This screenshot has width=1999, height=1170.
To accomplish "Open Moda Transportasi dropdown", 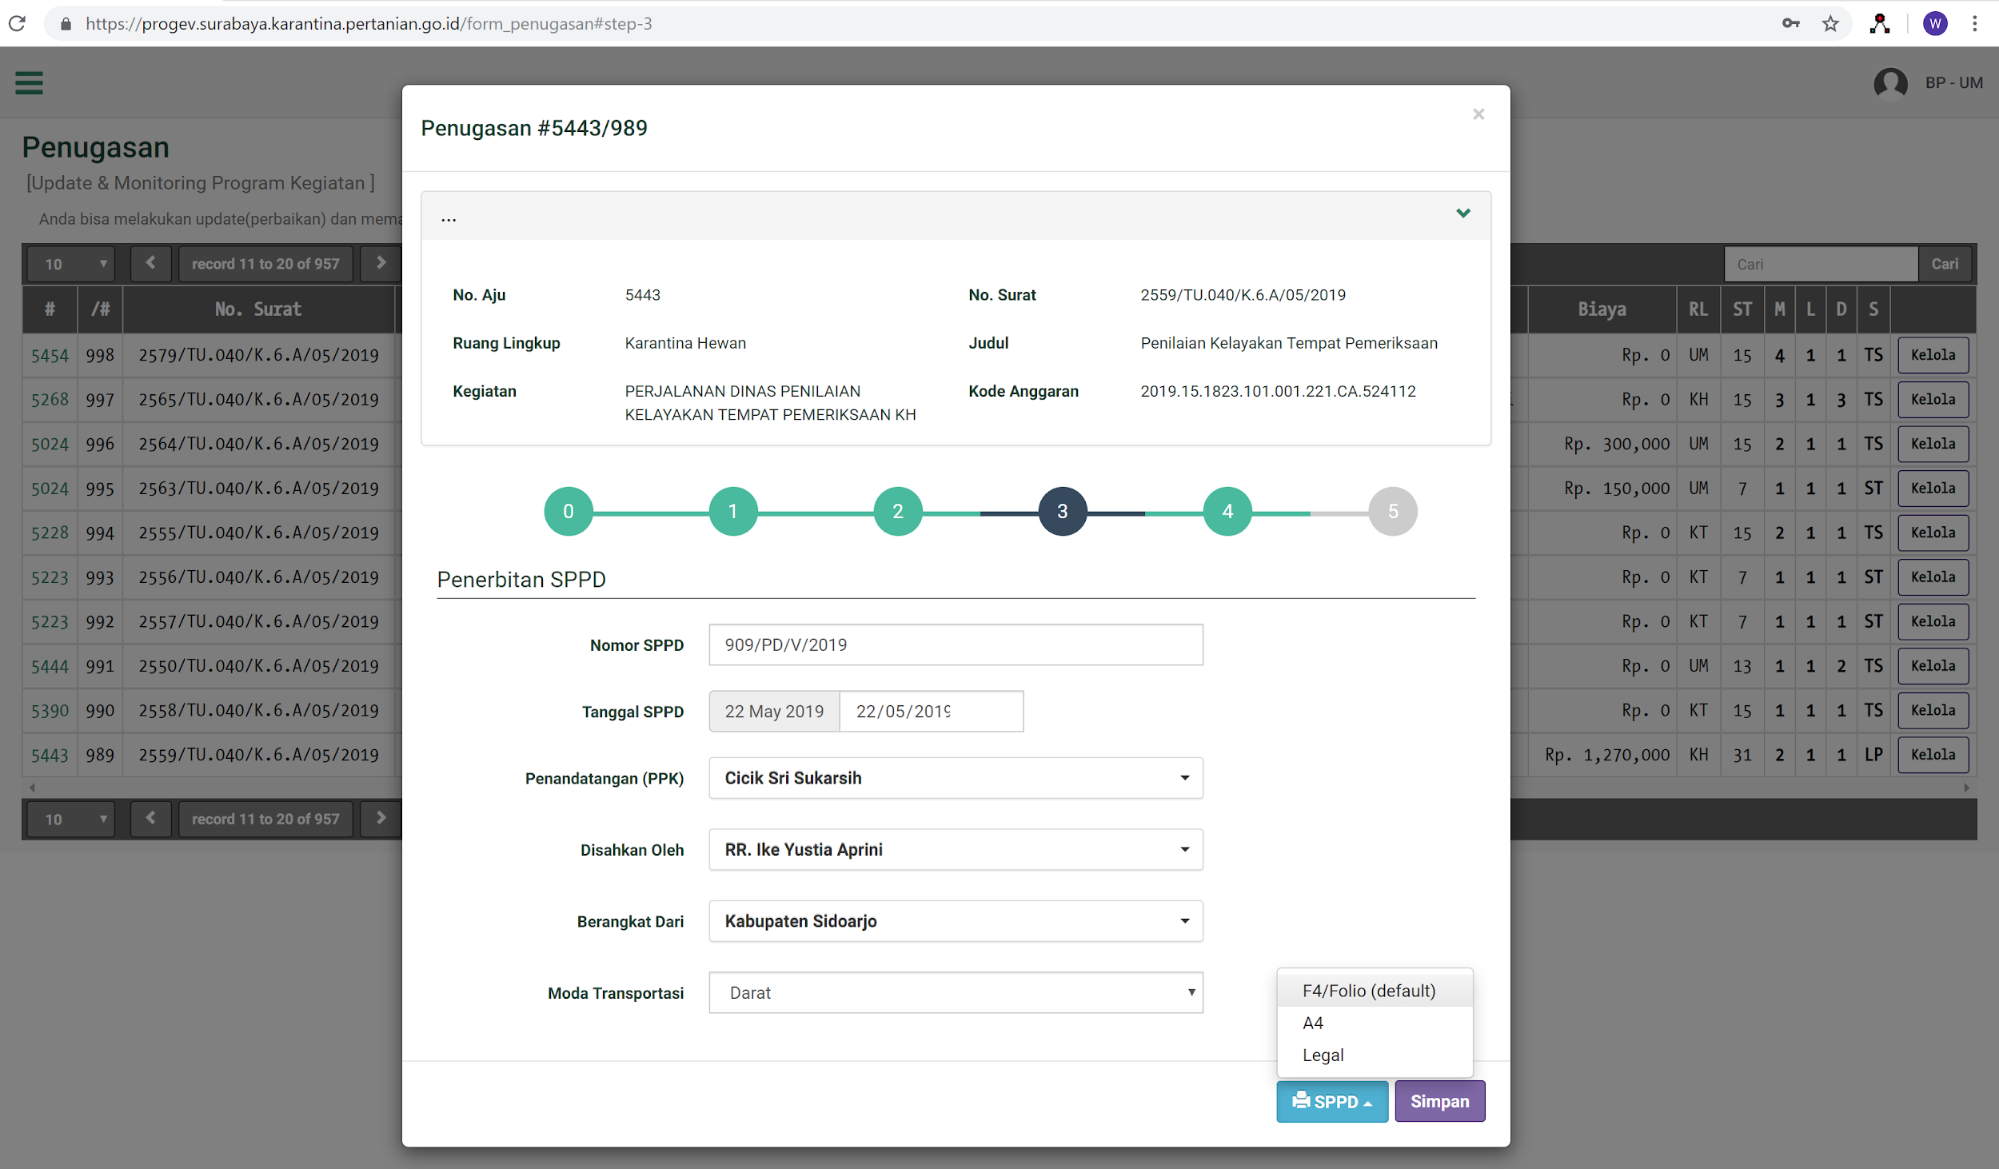I will (955, 993).
